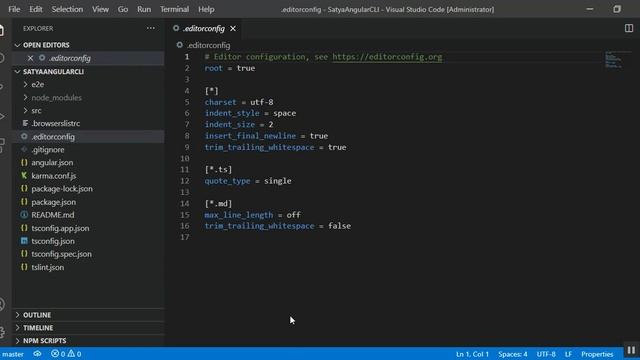The image size is (640, 360).
Task: Close the .editorconfig editor tab
Action: (x=233, y=29)
